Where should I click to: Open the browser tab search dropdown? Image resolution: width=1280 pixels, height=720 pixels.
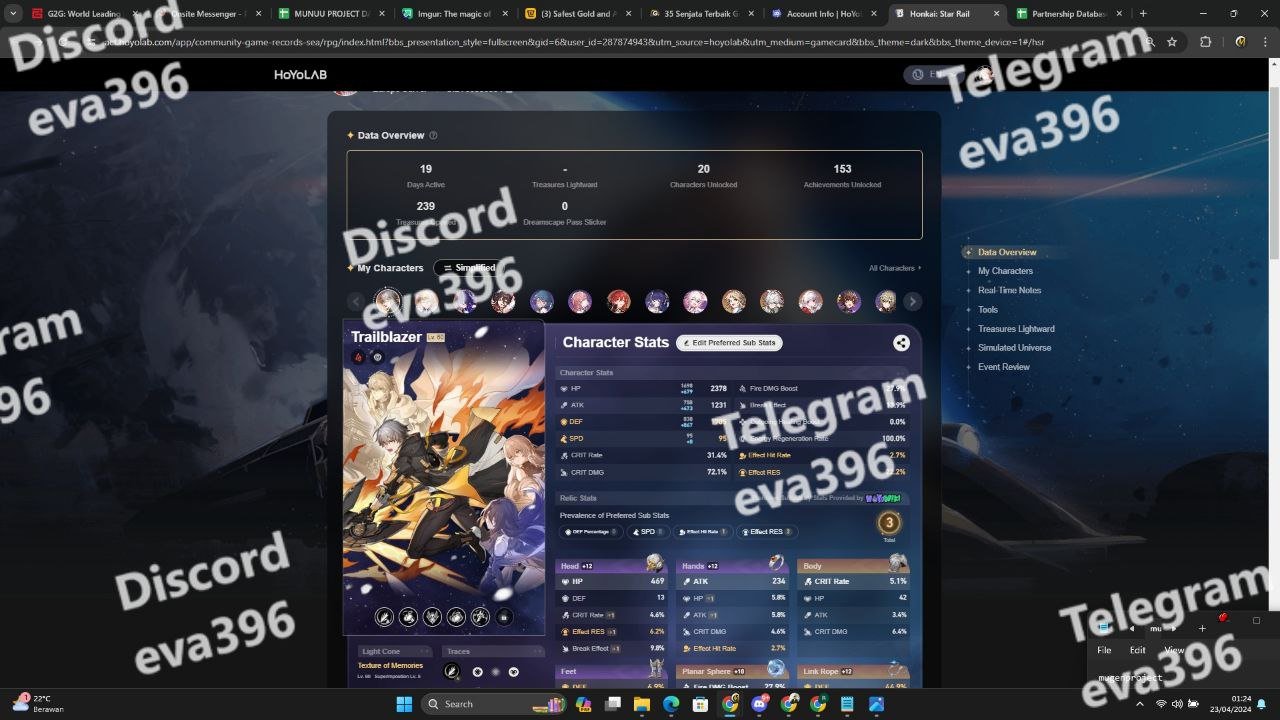point(13,14)
